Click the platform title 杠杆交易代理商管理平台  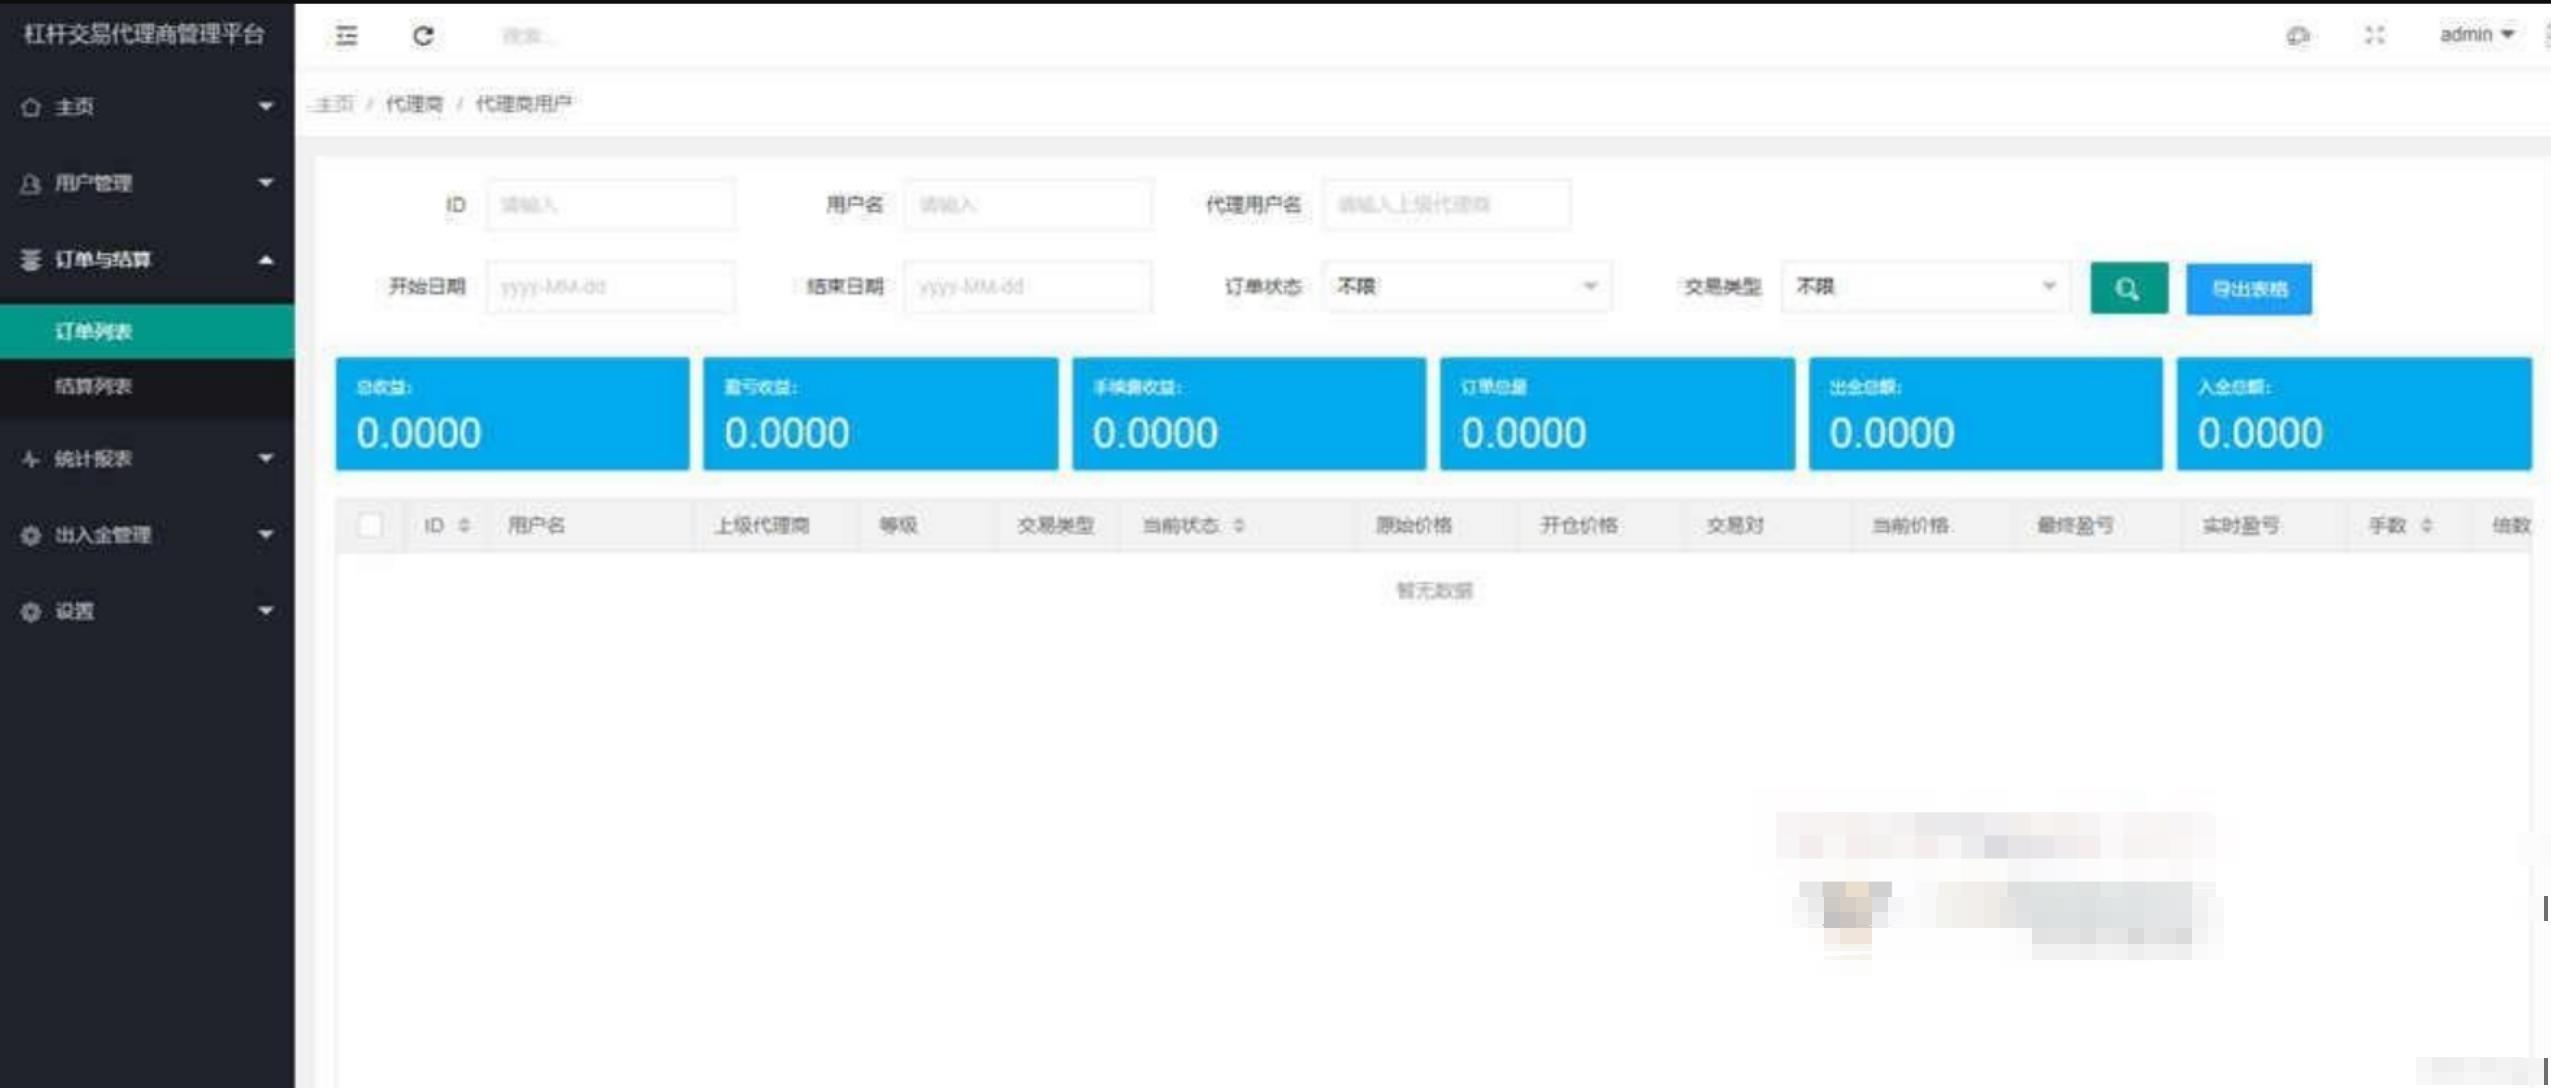click(x=145, y=35)
